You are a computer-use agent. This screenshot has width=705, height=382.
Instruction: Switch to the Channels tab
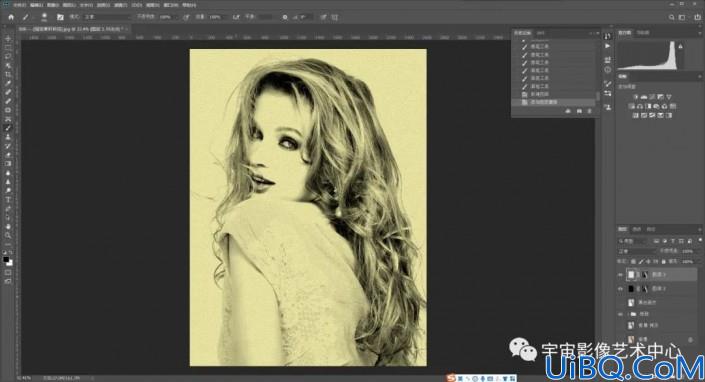[637, 229]
